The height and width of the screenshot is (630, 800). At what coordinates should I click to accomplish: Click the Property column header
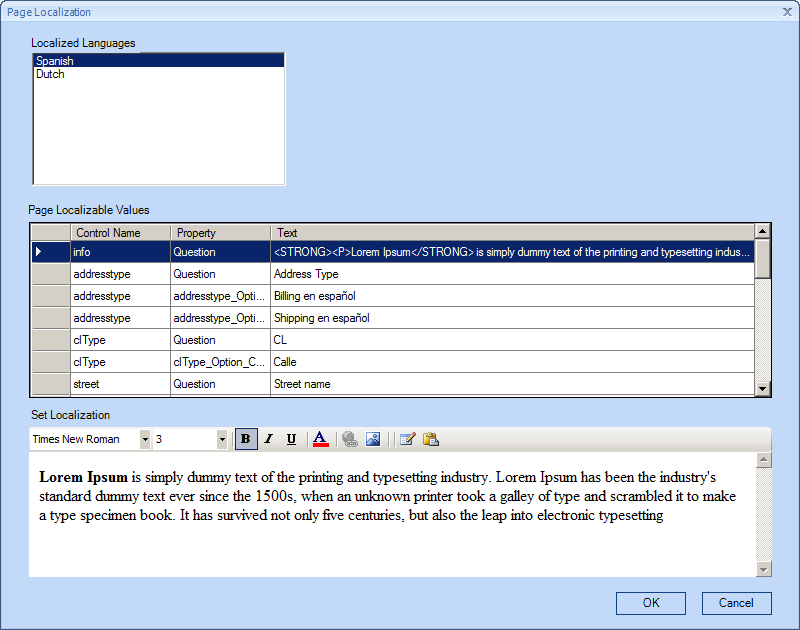coord(220,233)
